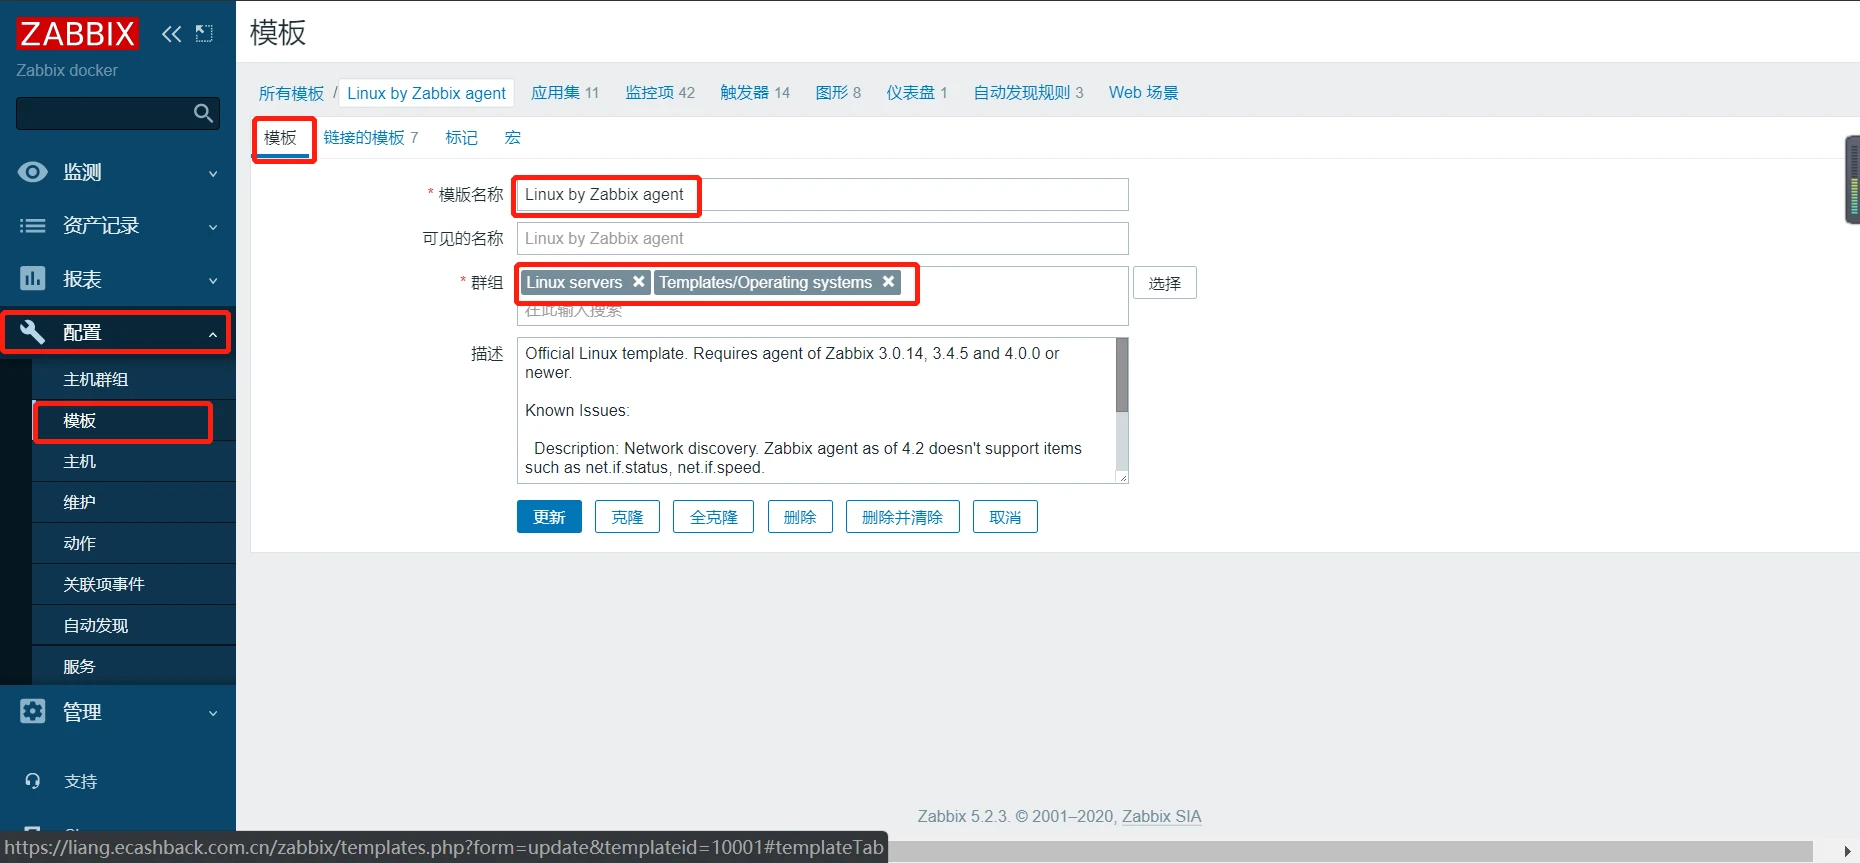Screen dimensions: 1860x863
Task: Click the bar chart icon for 报表
Action: [32, 278]
